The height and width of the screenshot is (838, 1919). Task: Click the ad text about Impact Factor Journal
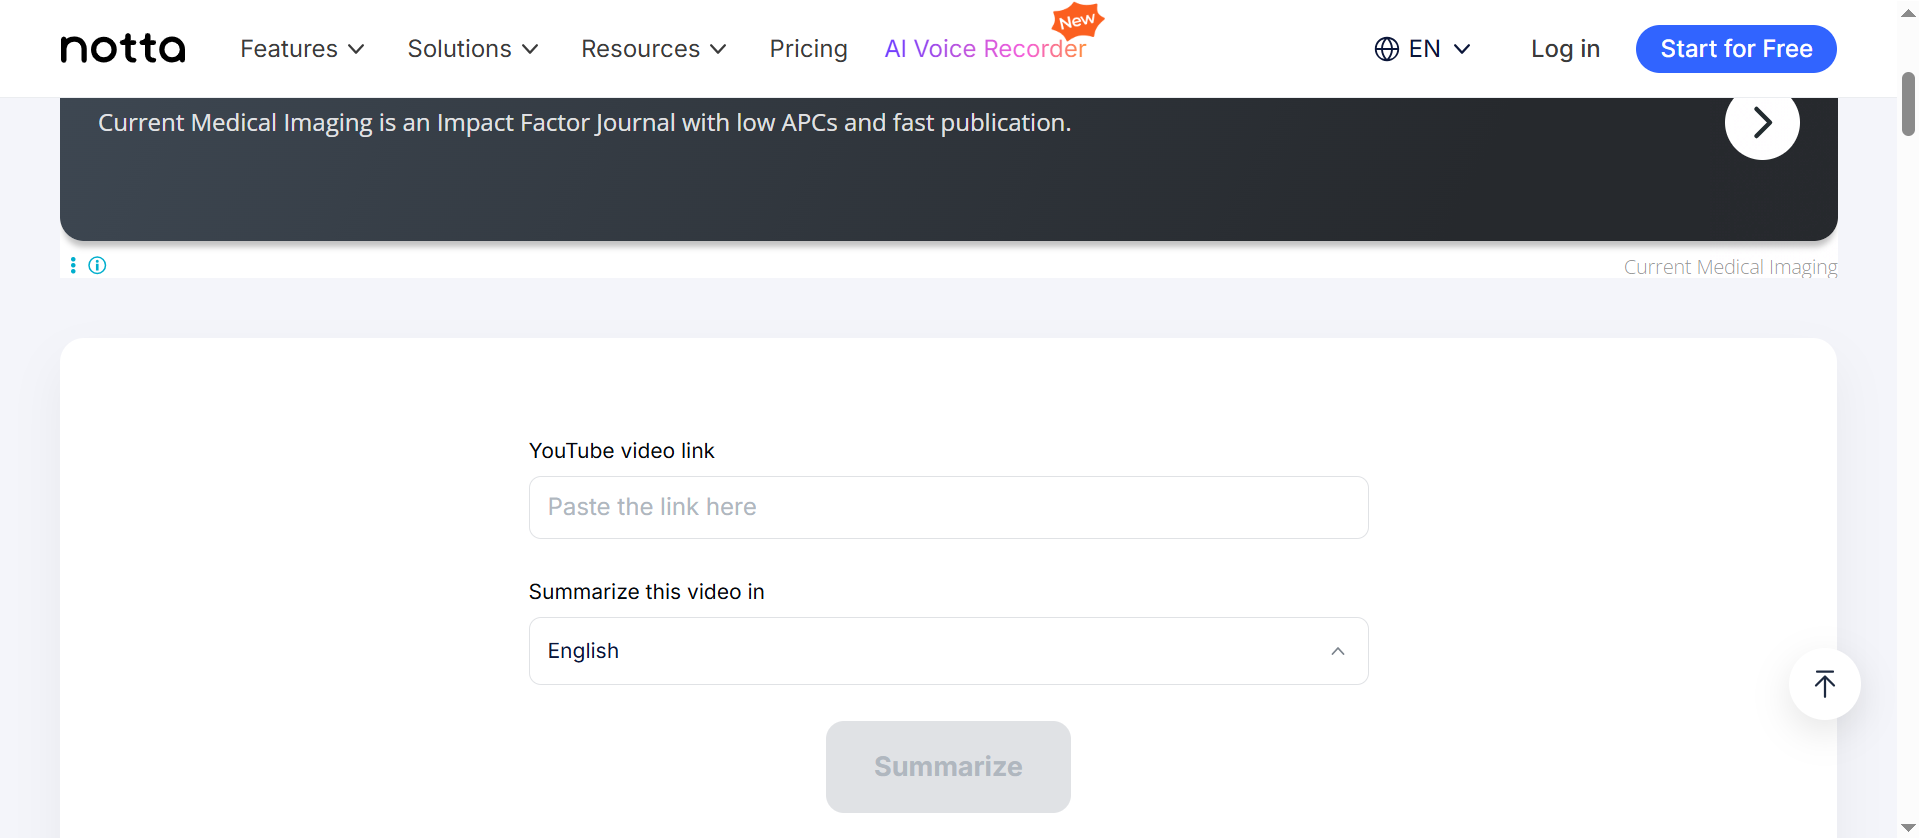(584, 123)
